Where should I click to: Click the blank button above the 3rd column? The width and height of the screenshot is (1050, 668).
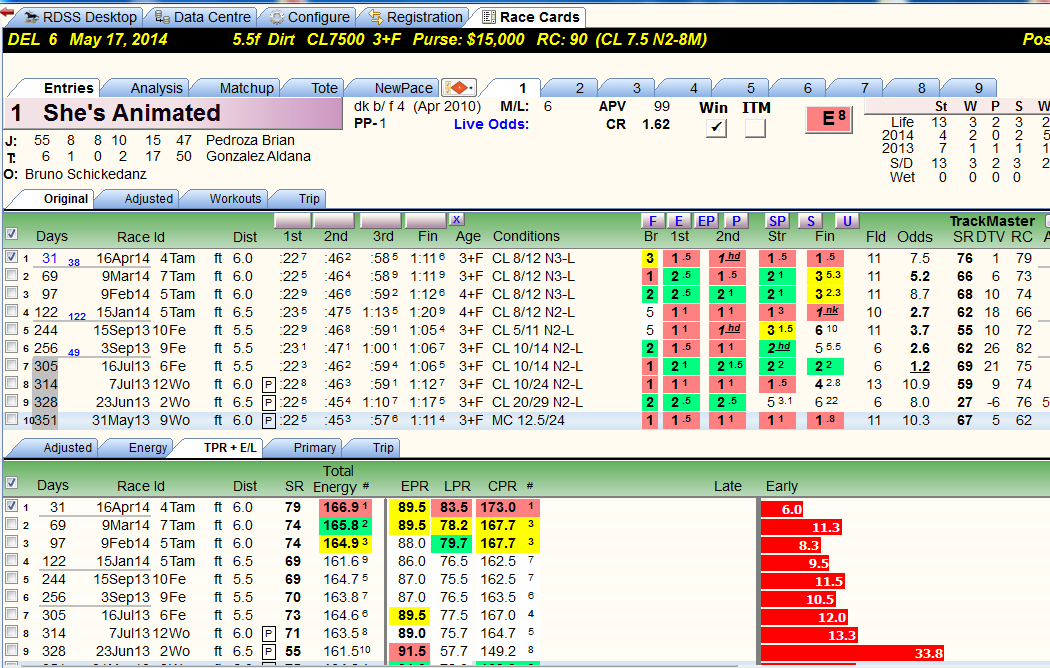click(380, 220)
